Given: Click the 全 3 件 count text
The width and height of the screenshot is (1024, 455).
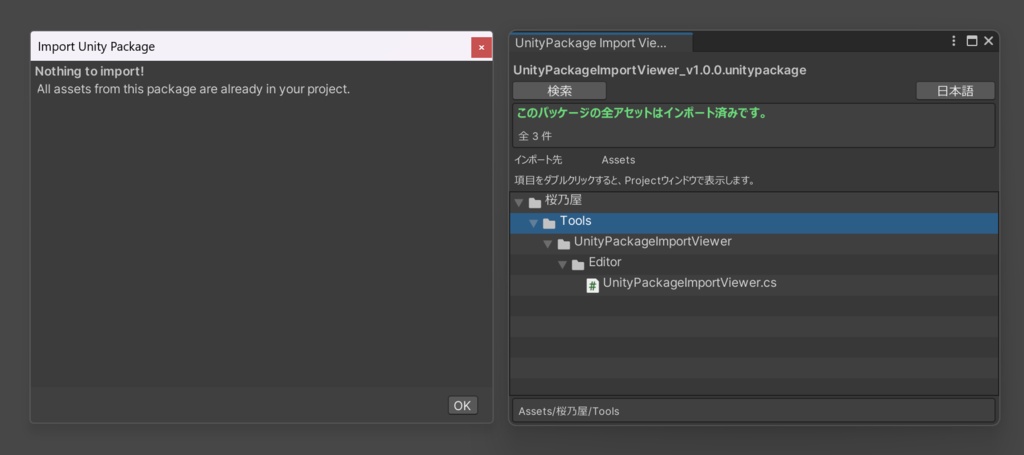Looking at the screenshot, I should tap(535, 136).
